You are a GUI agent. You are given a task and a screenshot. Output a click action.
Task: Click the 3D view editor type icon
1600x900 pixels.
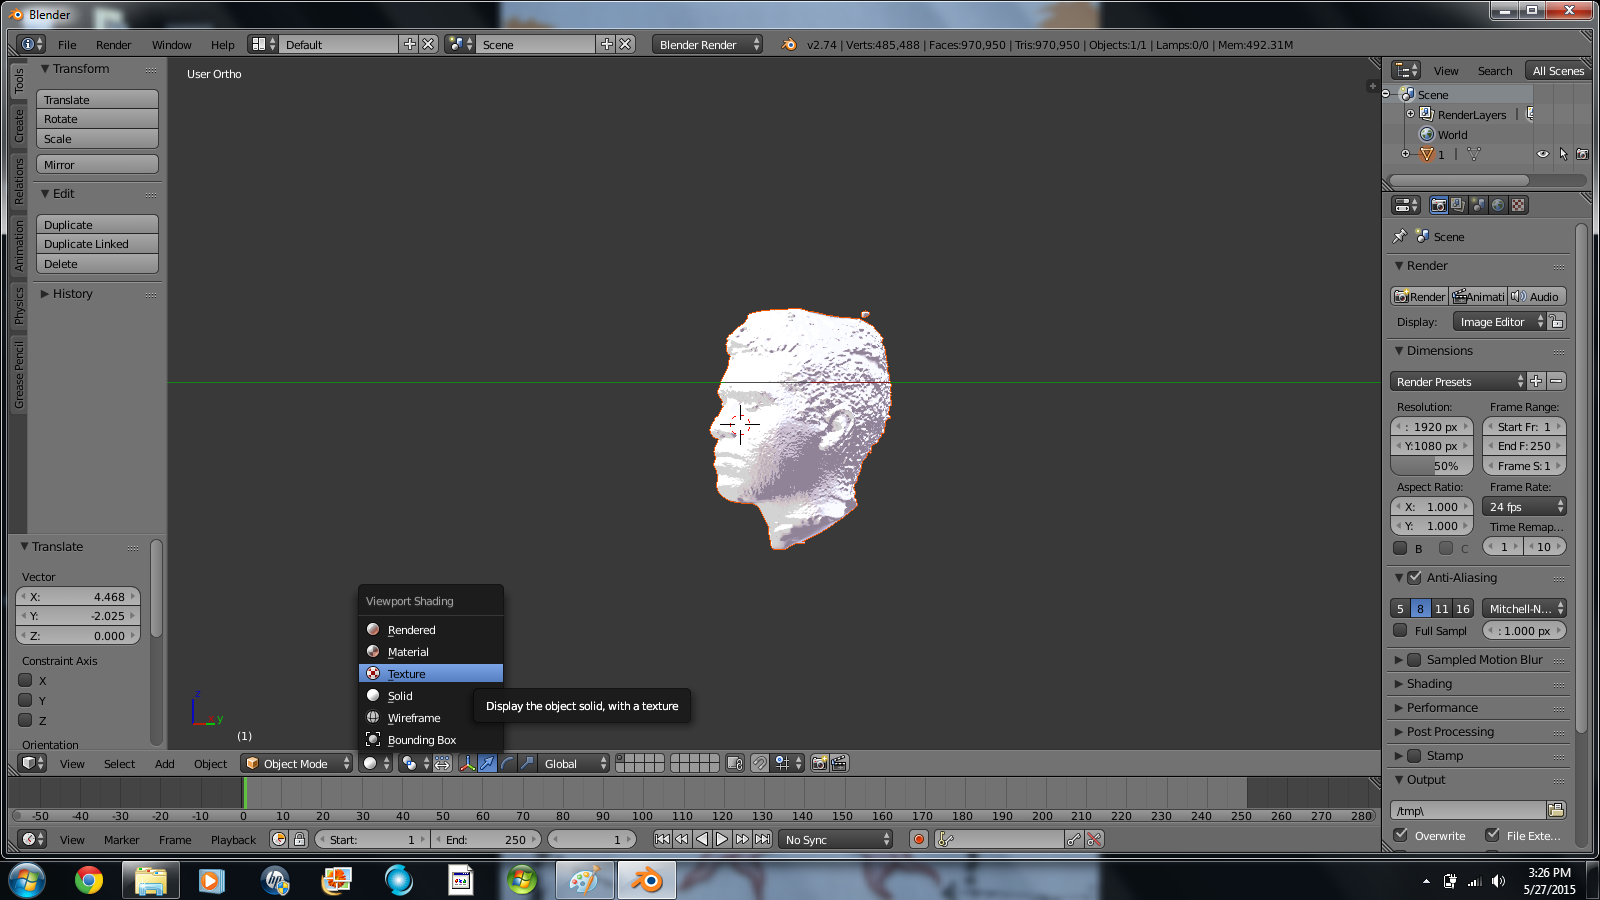33,763
